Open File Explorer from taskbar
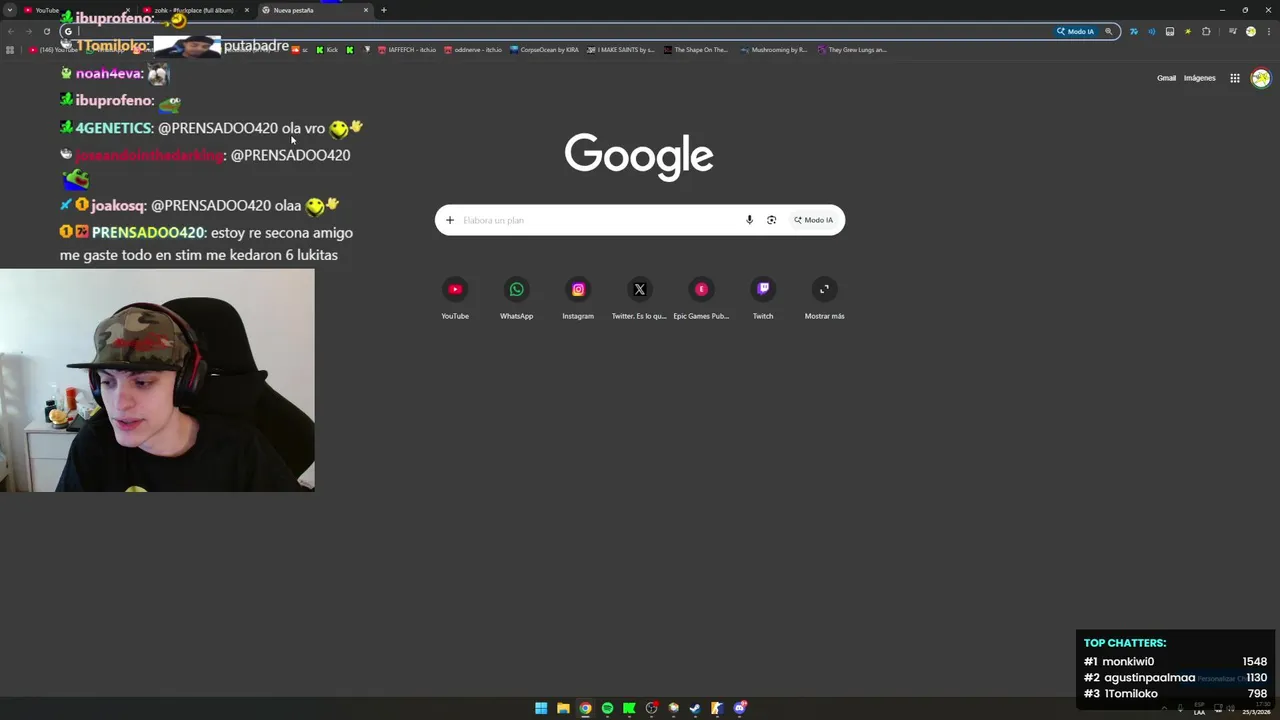The width and height of the screenshot is (1280, 720). (x=563, y=708)
